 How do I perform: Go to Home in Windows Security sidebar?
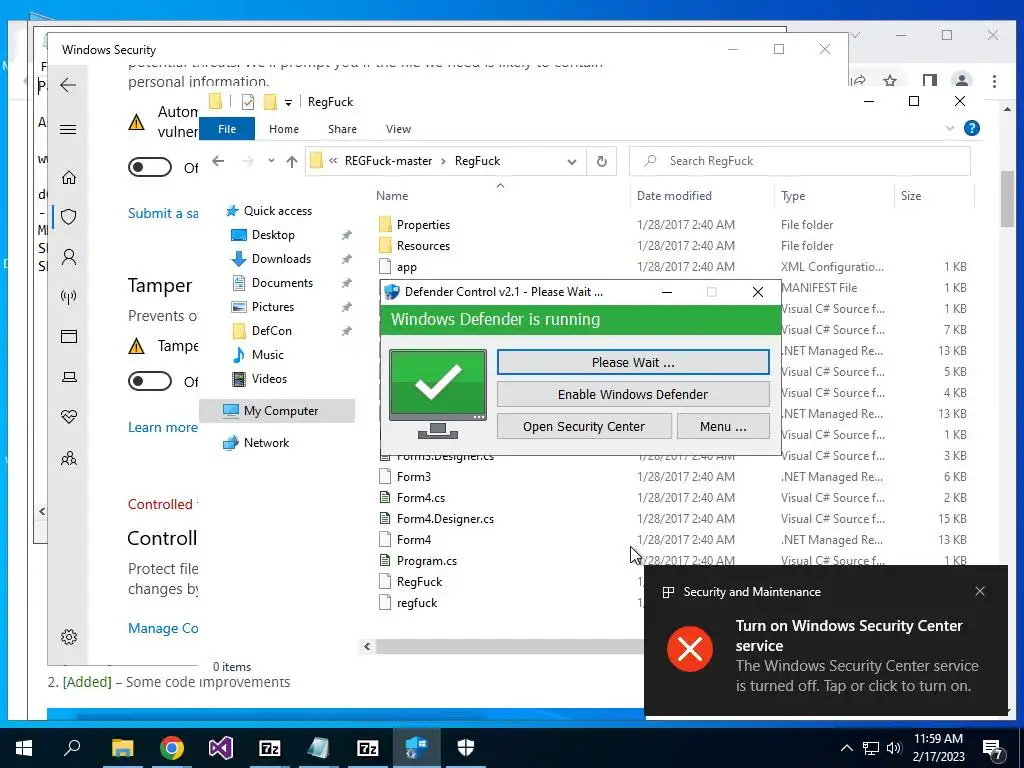tap(69, 178)
